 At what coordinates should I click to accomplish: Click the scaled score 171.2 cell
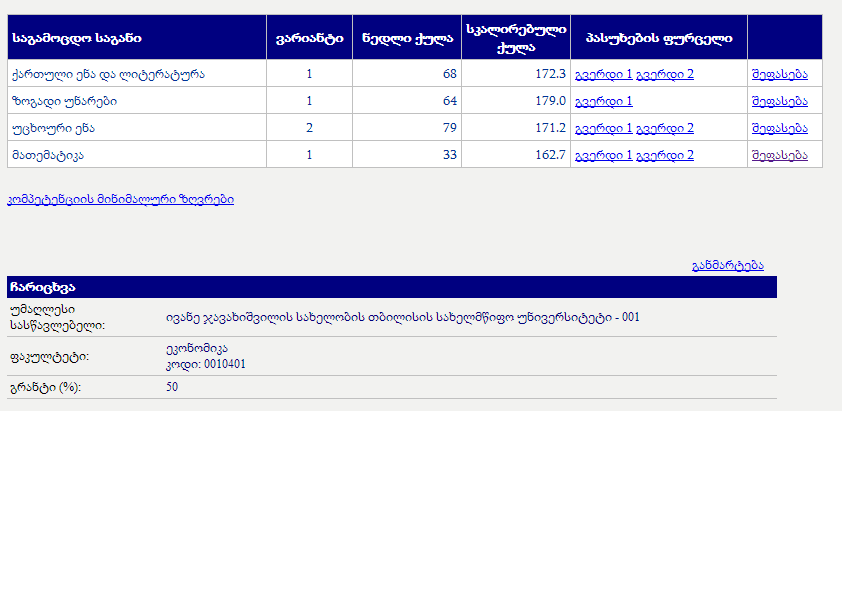click(516, 128)
